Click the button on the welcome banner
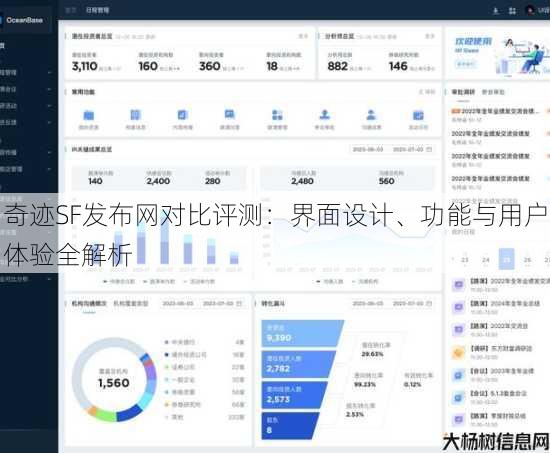 [466, 64]
